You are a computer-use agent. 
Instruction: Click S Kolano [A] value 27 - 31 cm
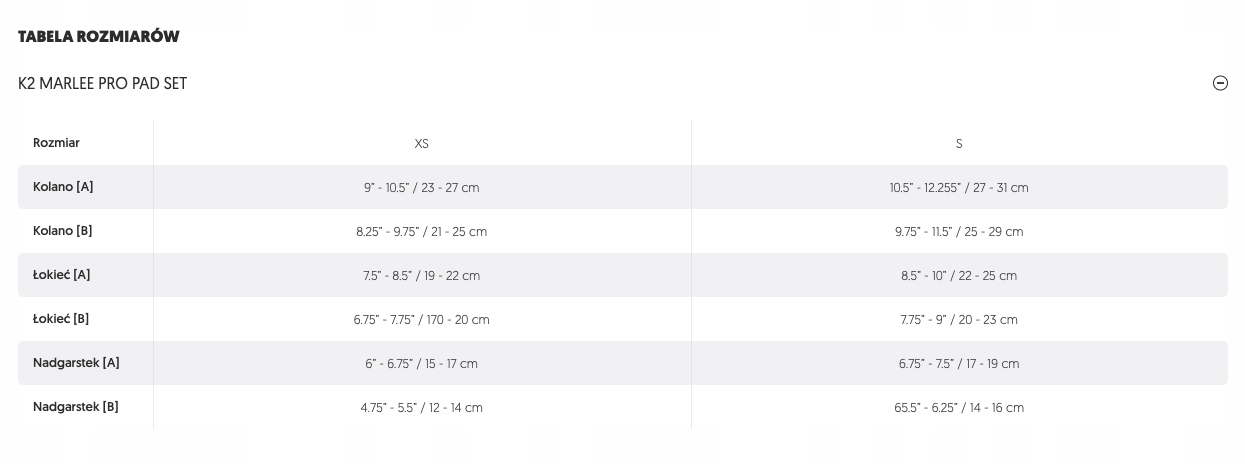tap(959, 188)
